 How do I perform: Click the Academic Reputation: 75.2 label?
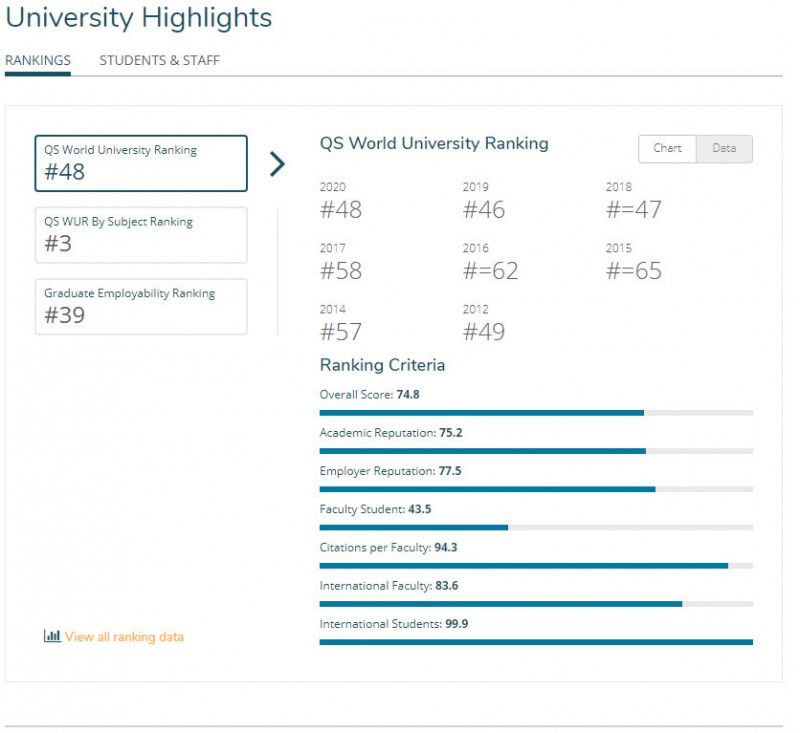(391, 433)
